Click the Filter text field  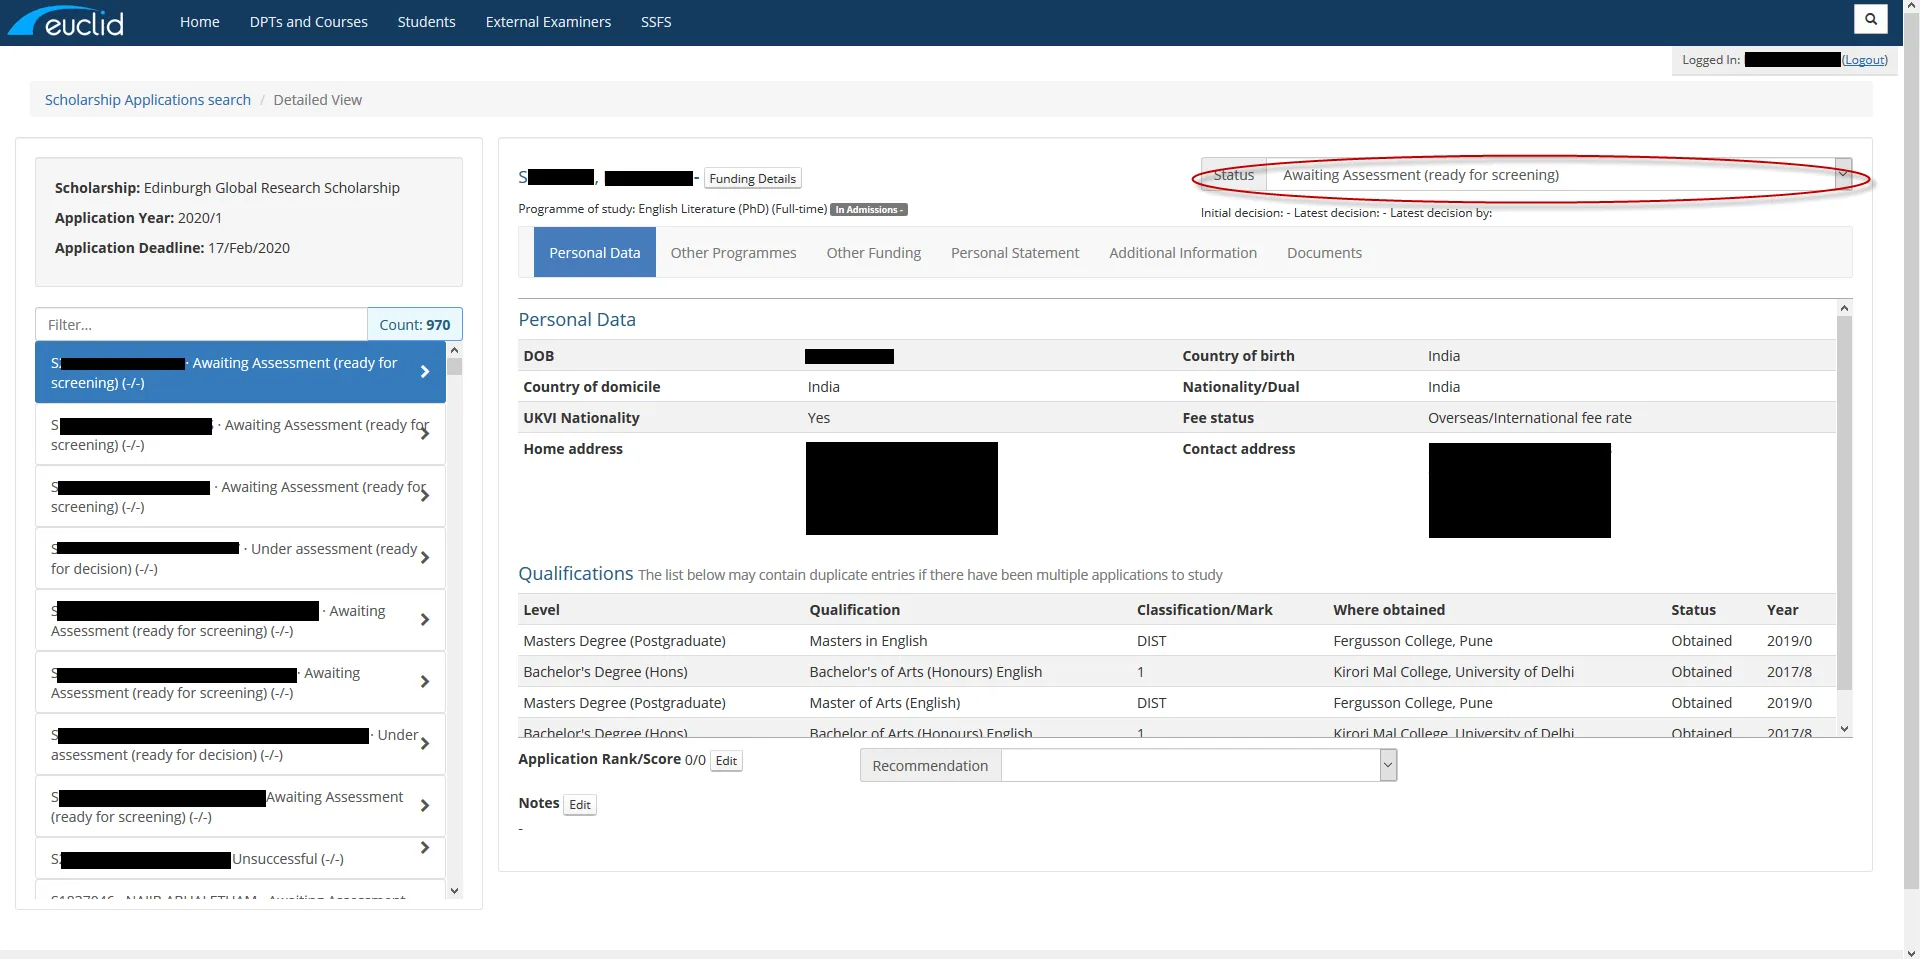coord(201,325)
